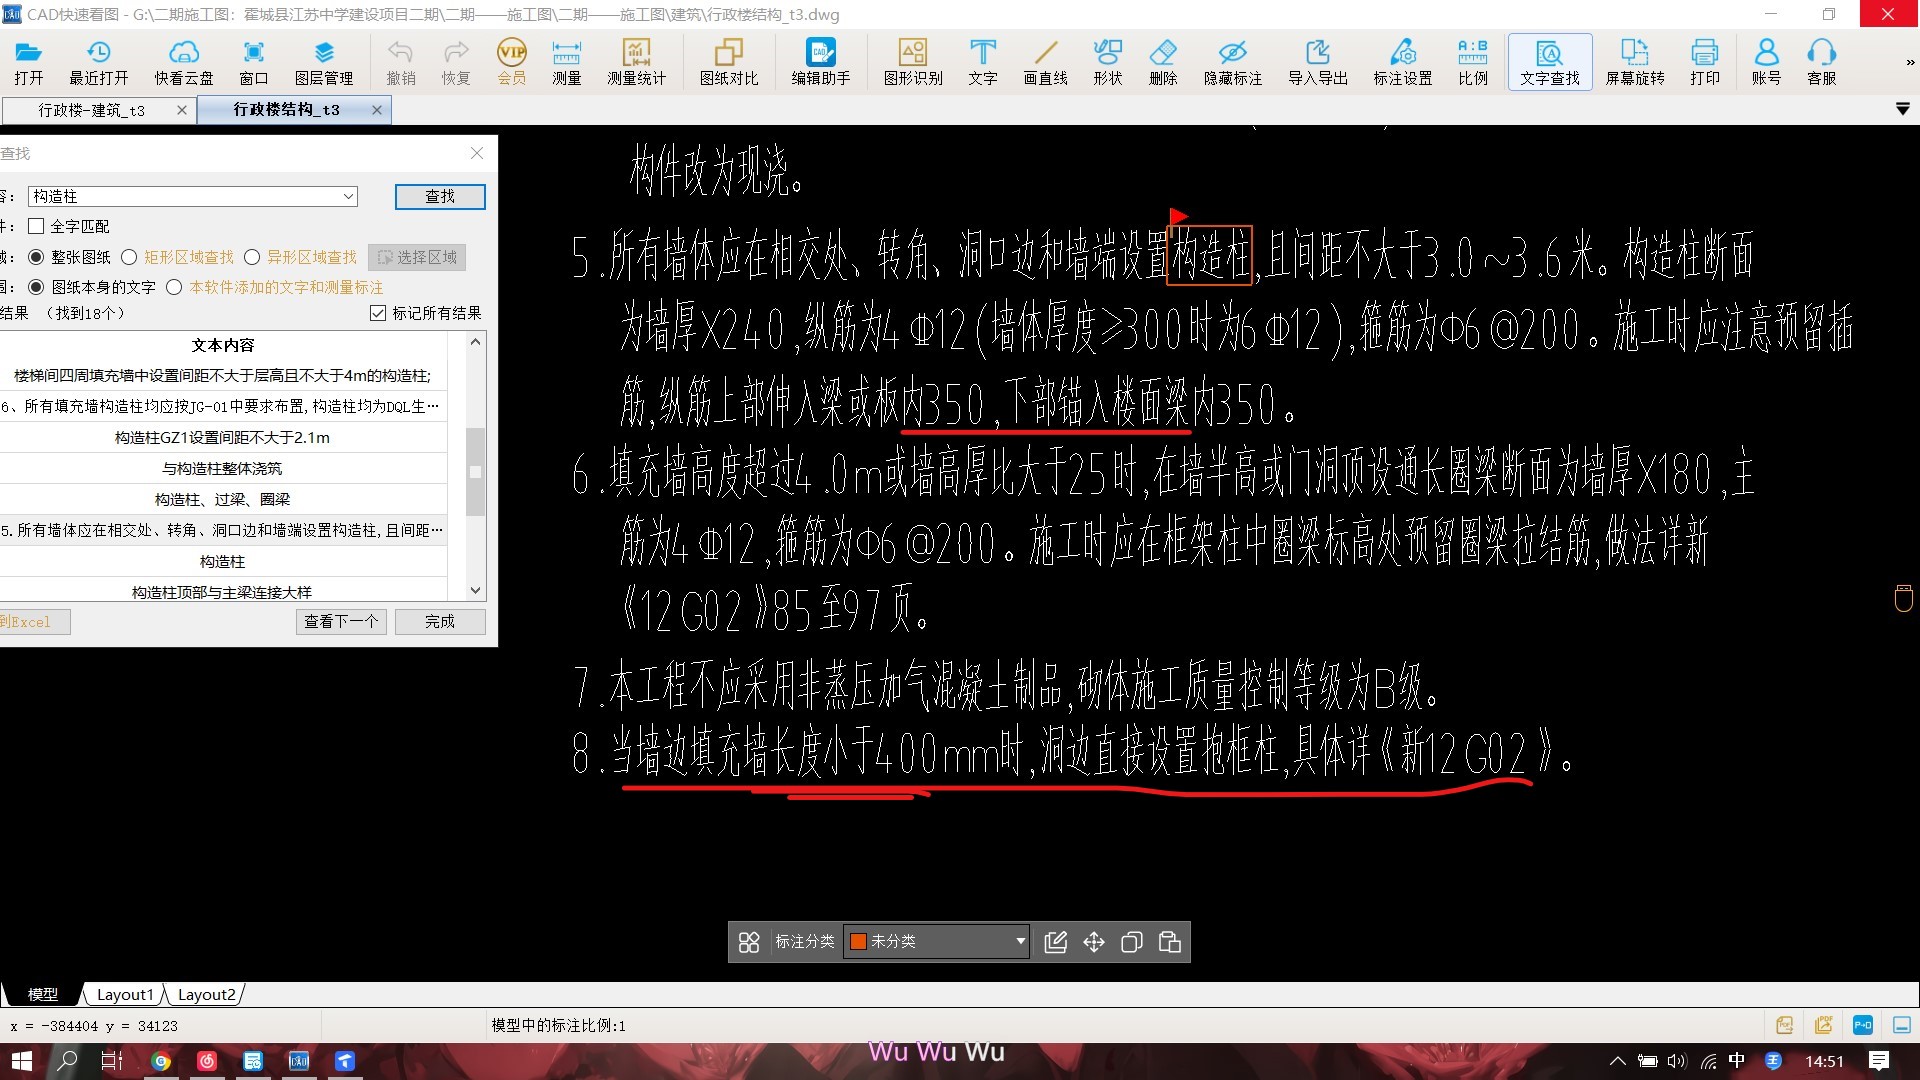
Task: Open the 快看云盘 cloud drive
Action: click(x=183, y=62)
